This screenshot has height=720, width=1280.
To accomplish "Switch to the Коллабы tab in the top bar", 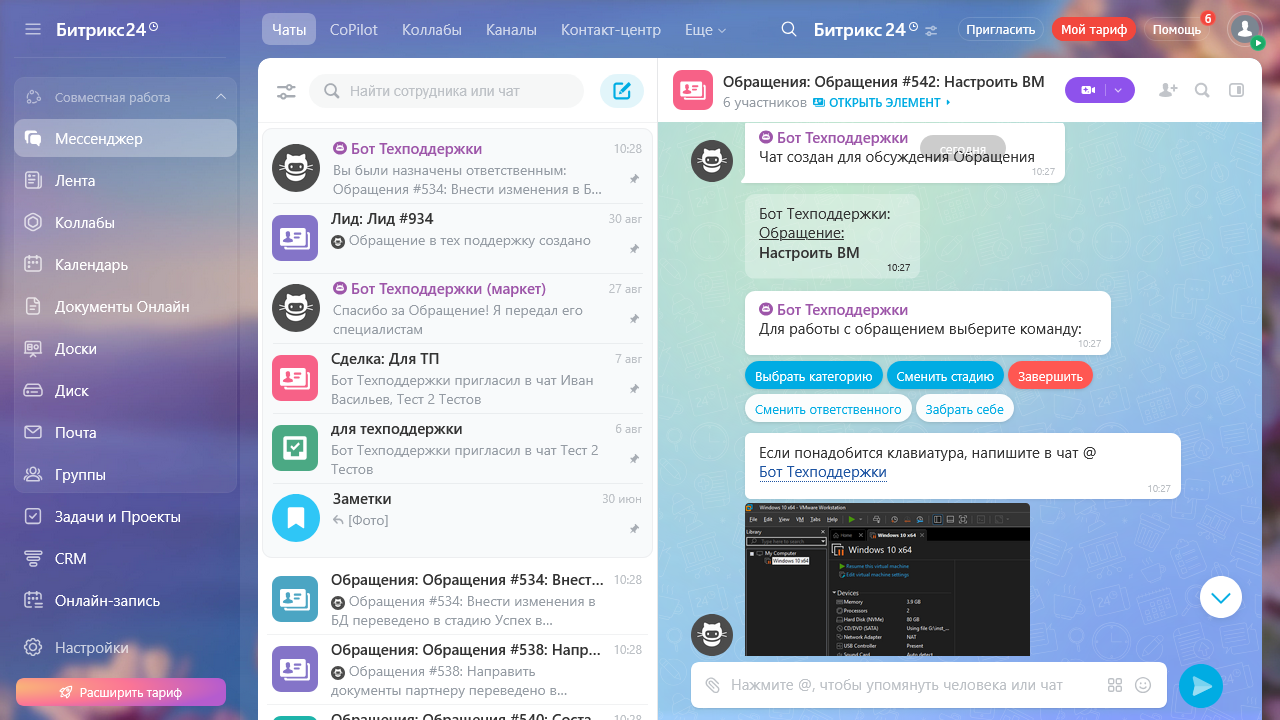I will point(432,30).
